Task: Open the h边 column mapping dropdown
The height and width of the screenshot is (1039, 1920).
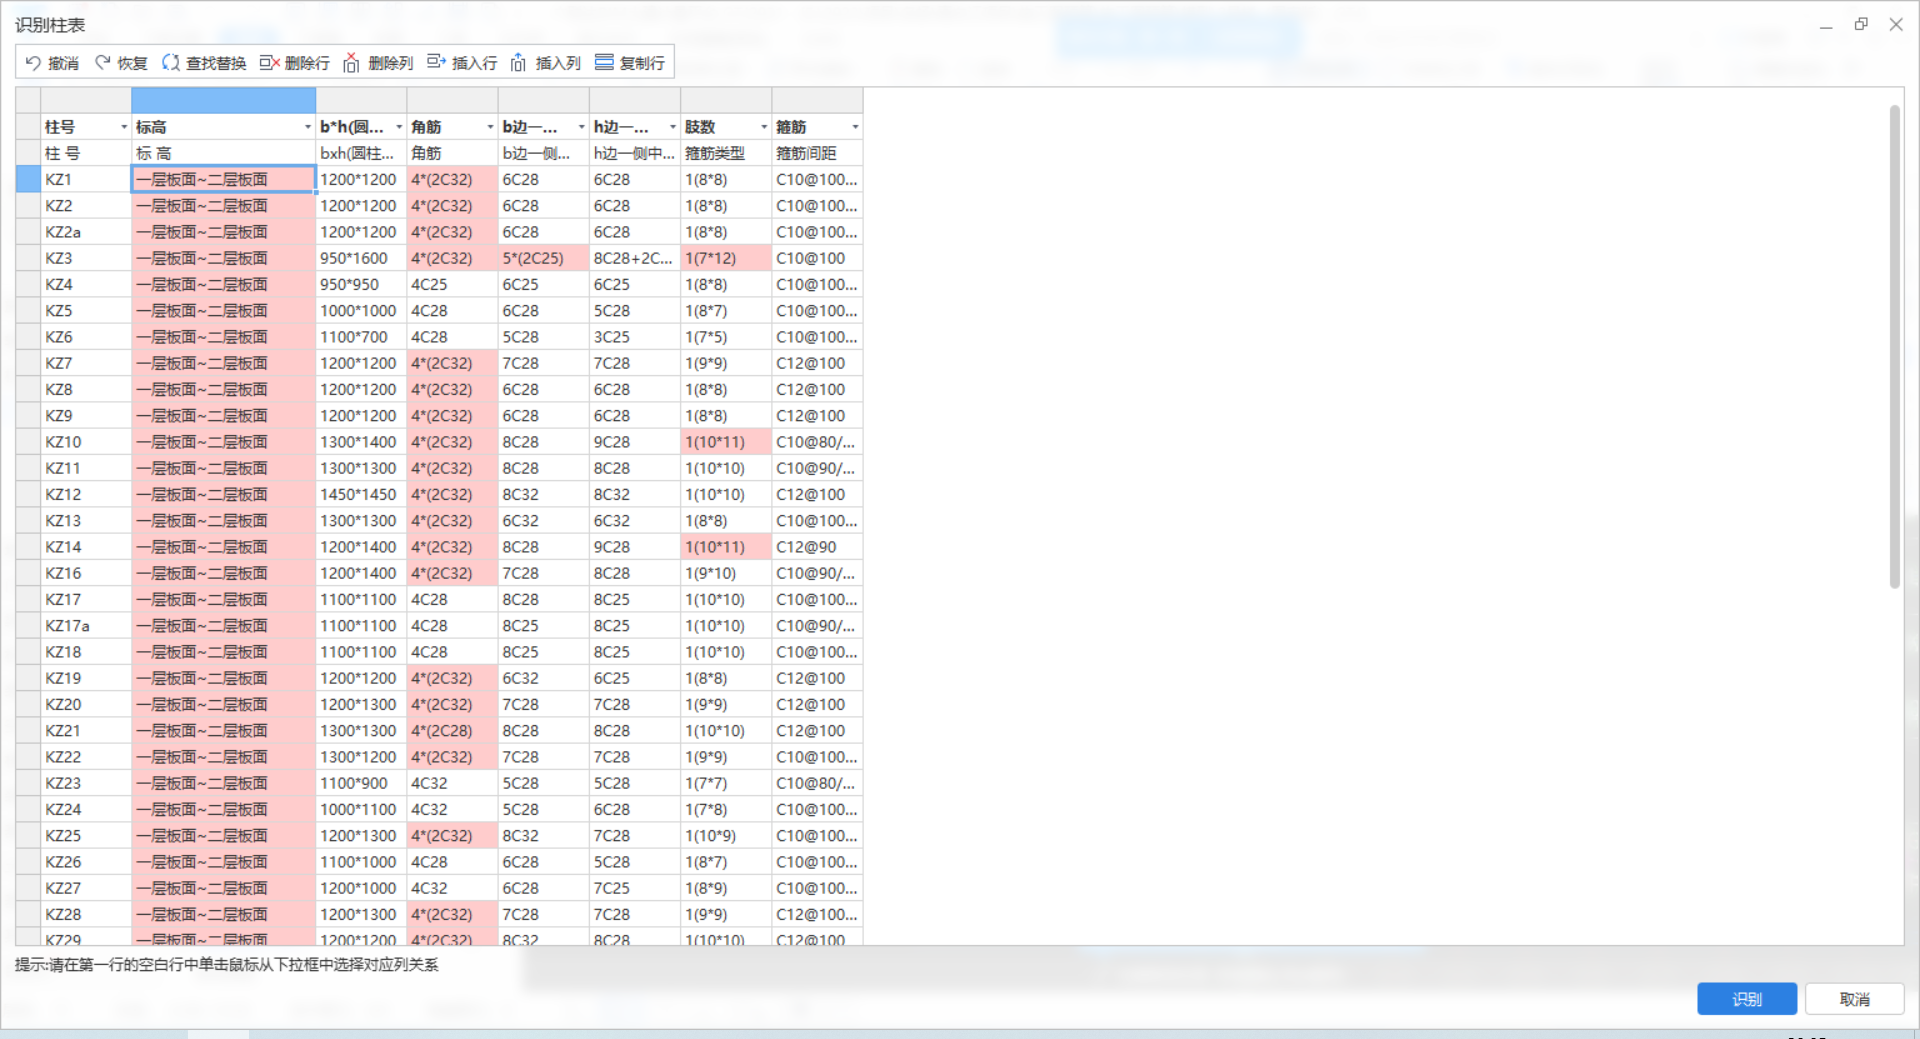Action: coord(673,127)
